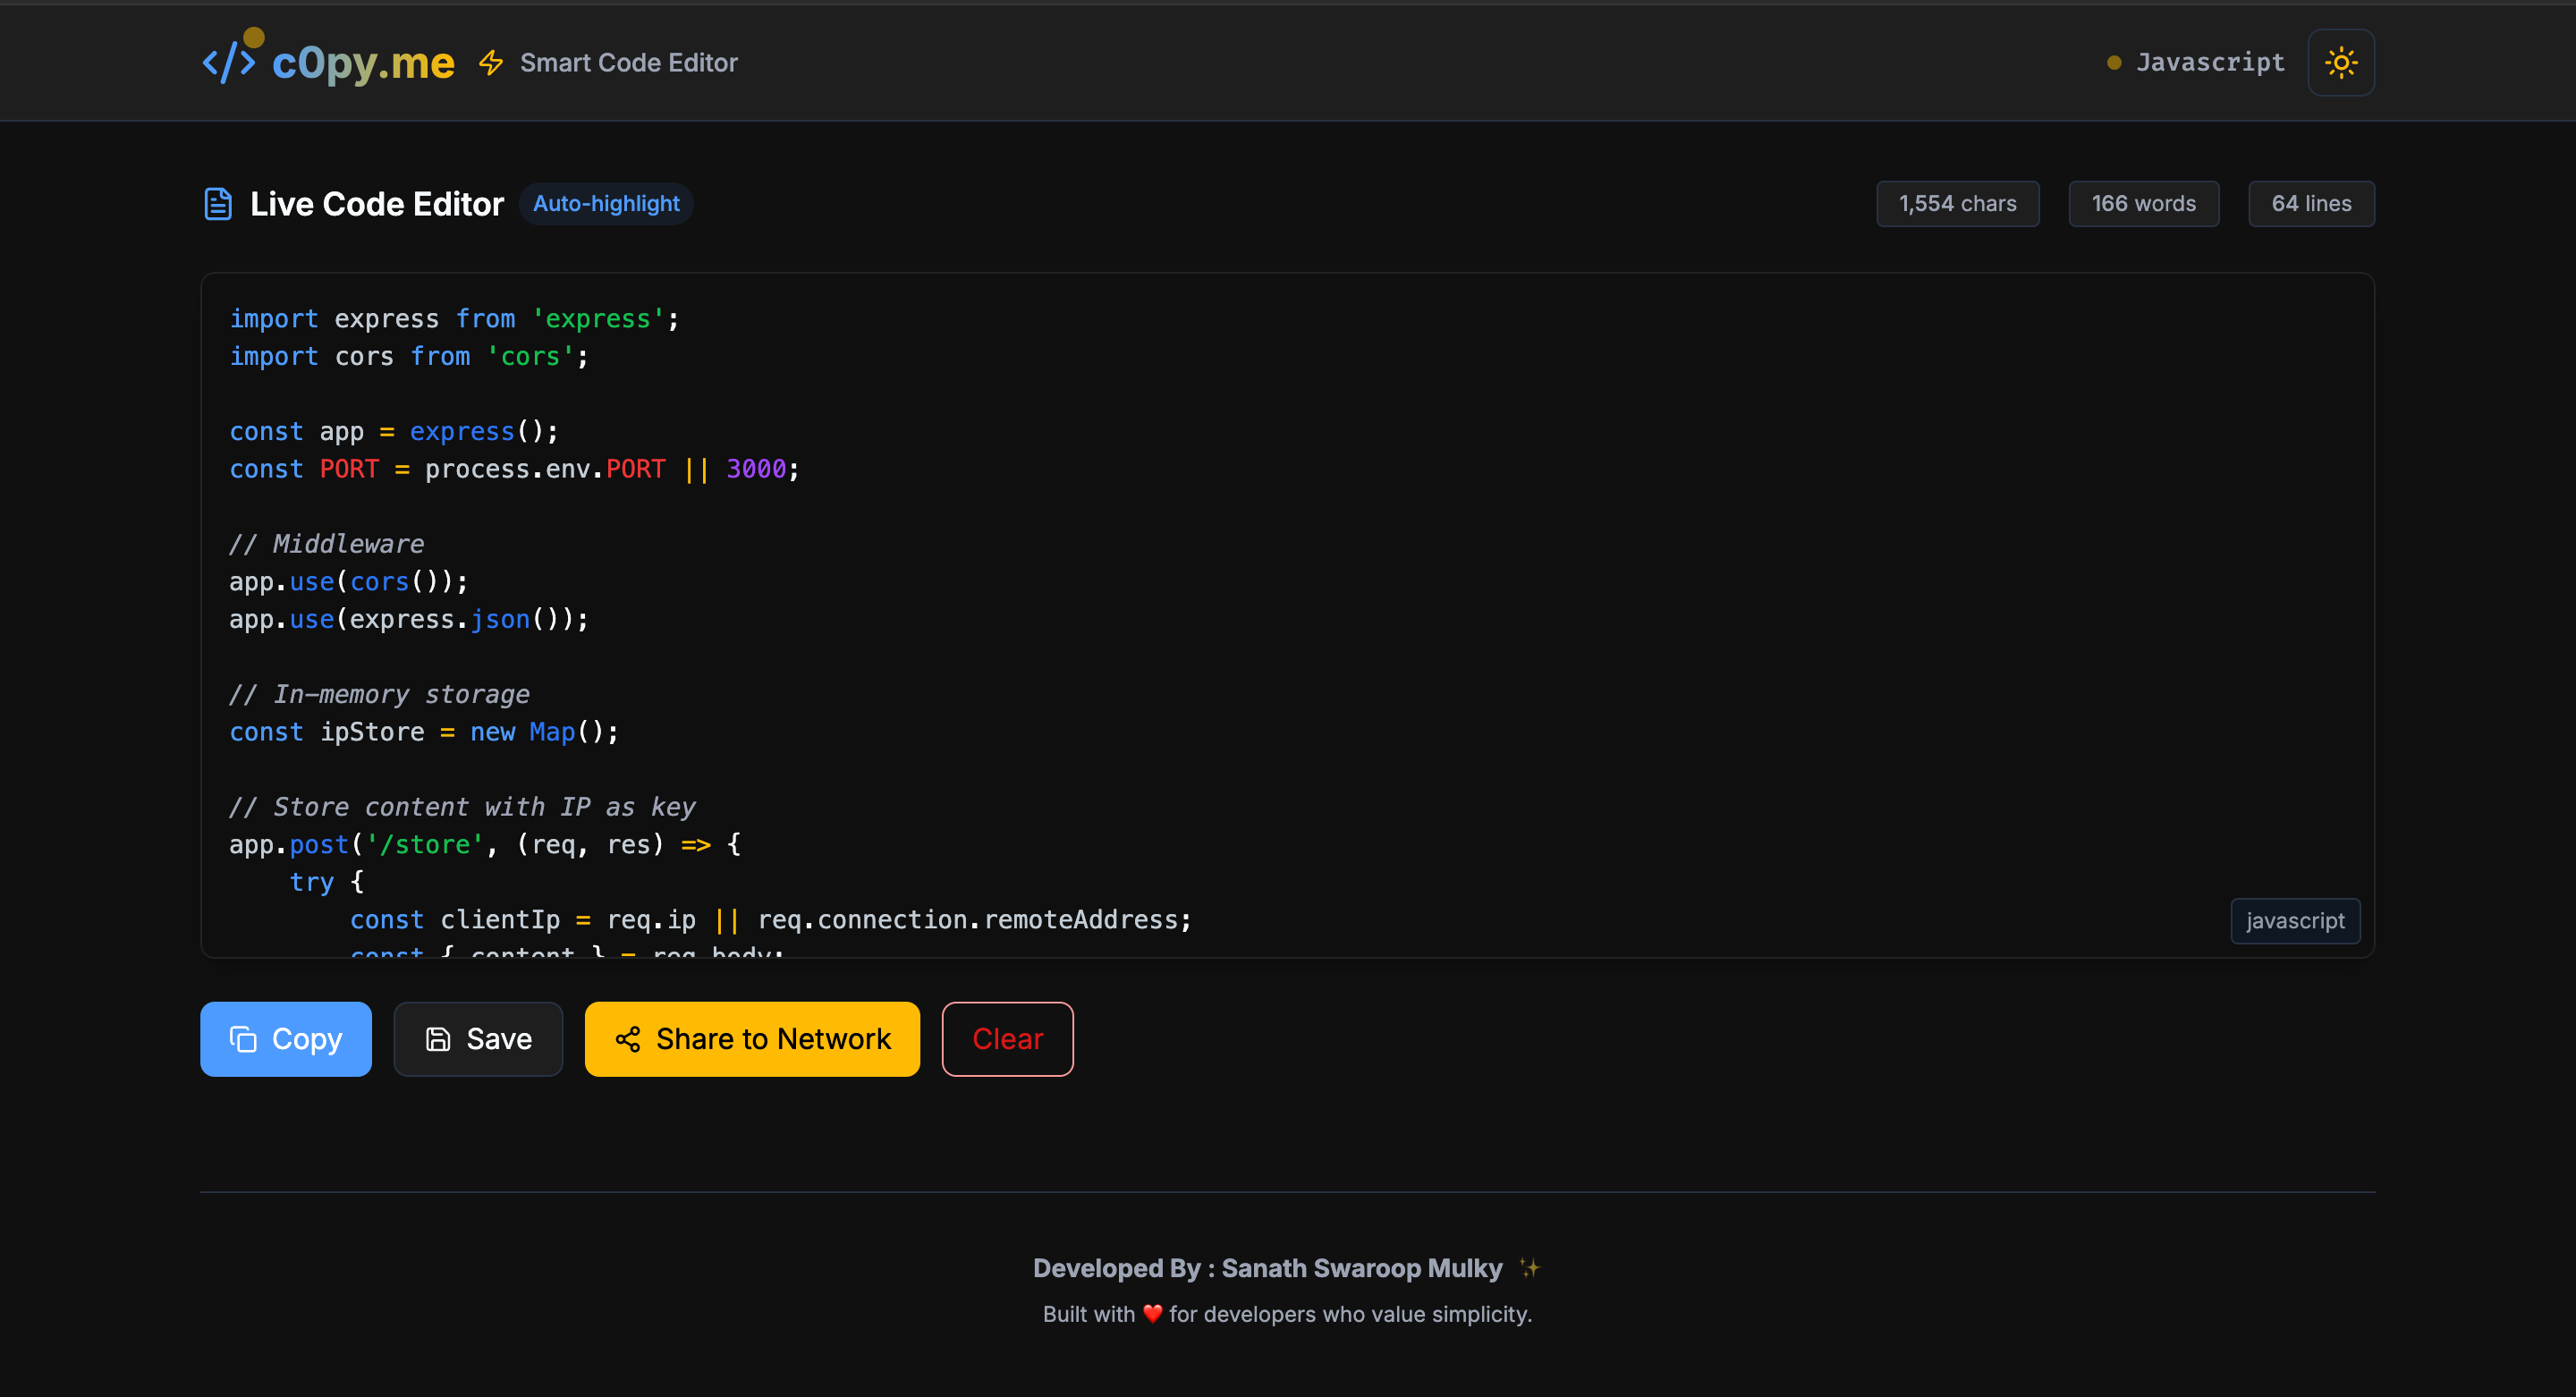Click the app.use(cors()); line

point(349,582)
